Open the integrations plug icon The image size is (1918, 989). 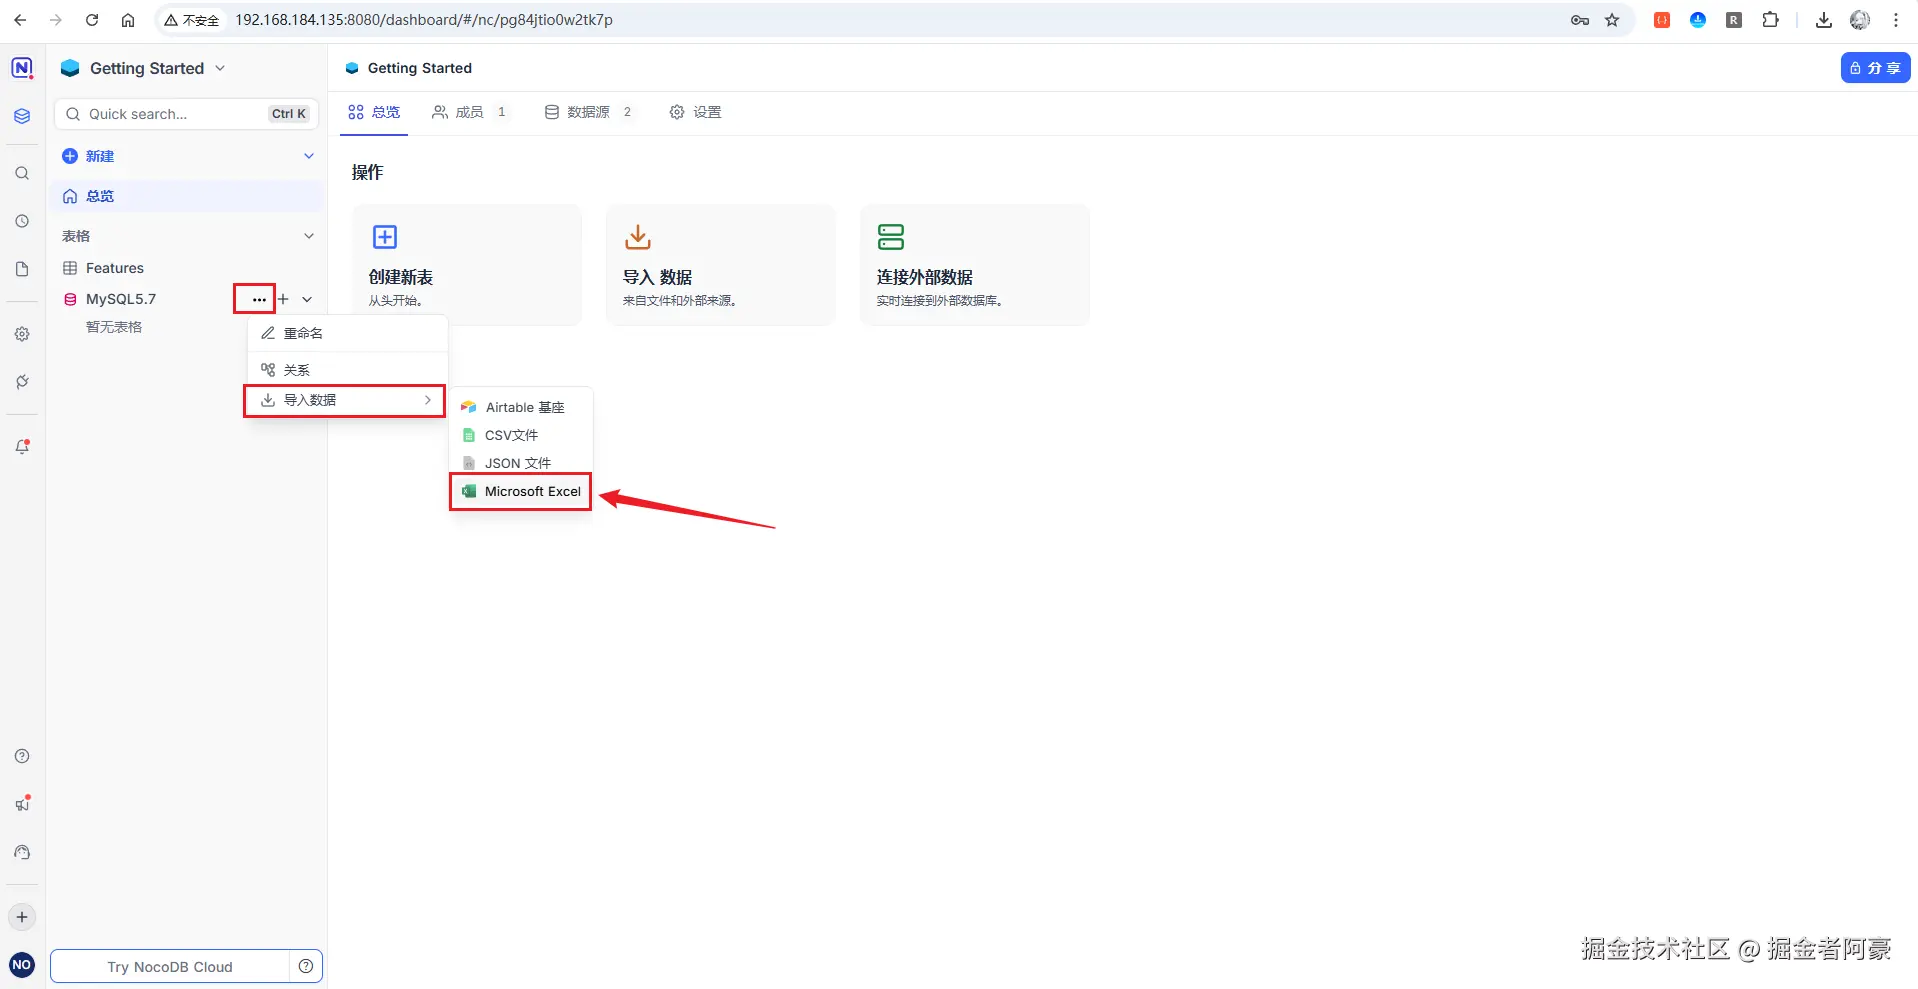pos(22,382)
